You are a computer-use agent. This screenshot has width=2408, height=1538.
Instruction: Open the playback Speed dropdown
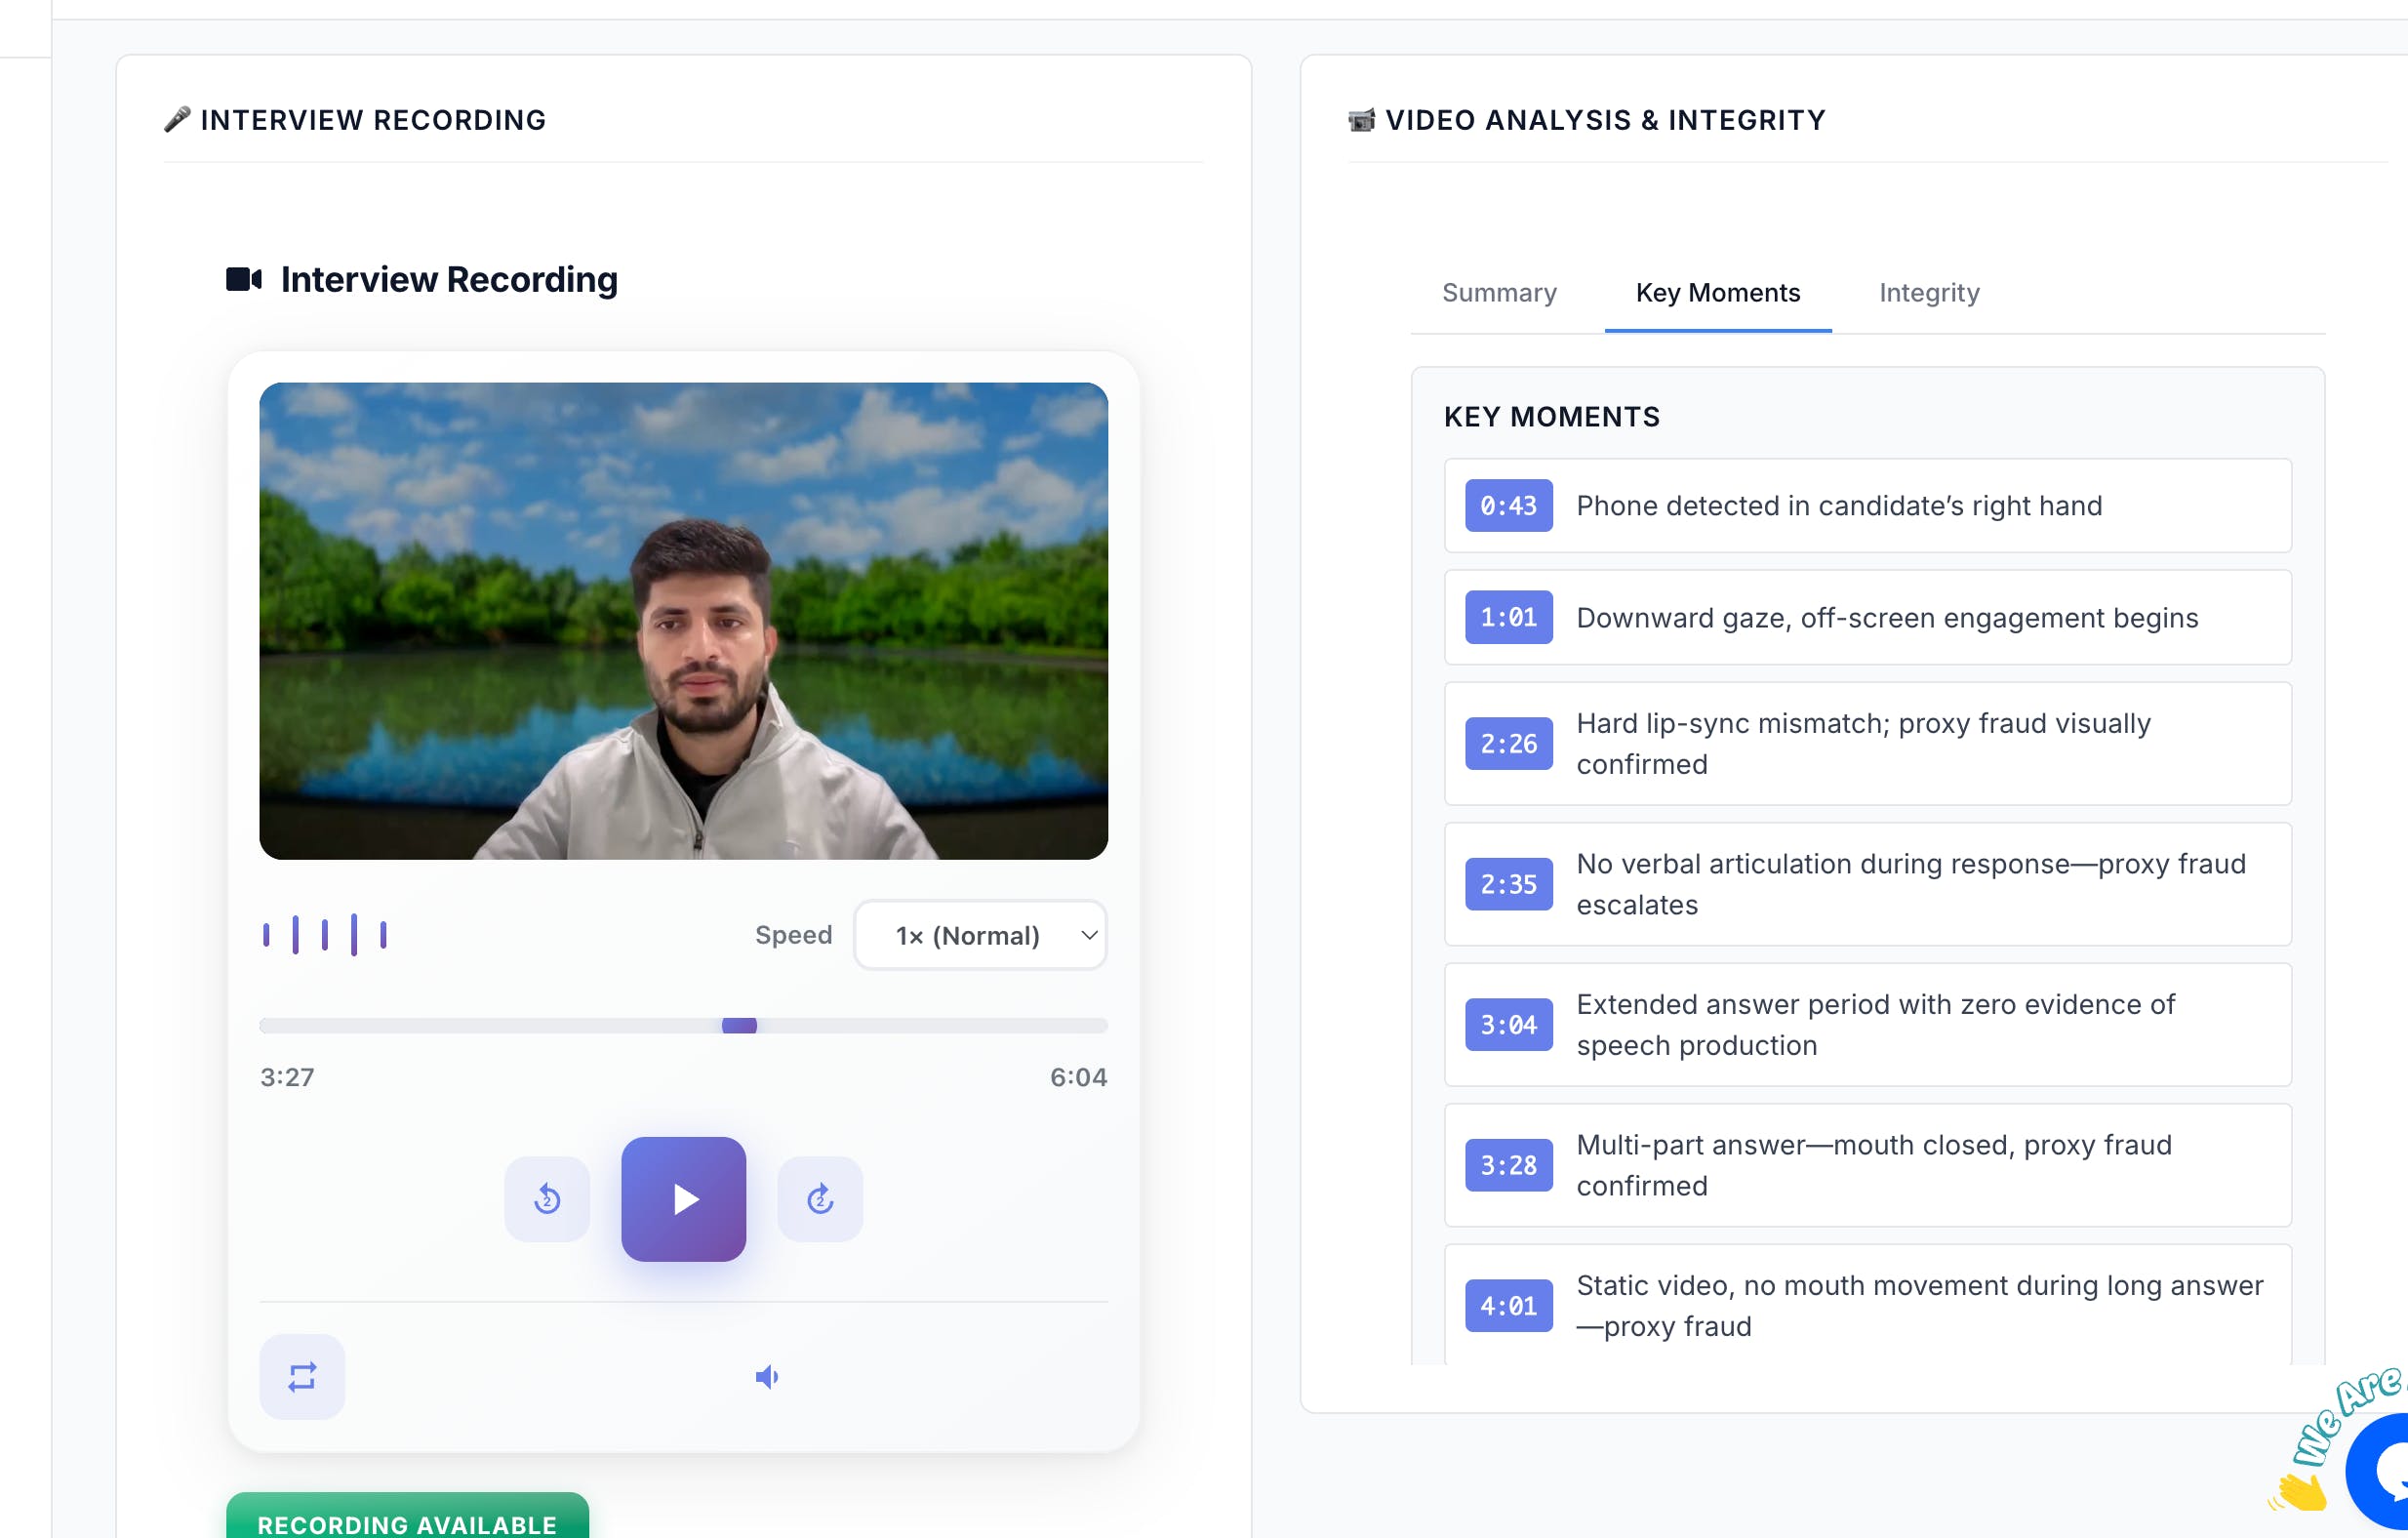pyautogui.click(x=980, y=935)
